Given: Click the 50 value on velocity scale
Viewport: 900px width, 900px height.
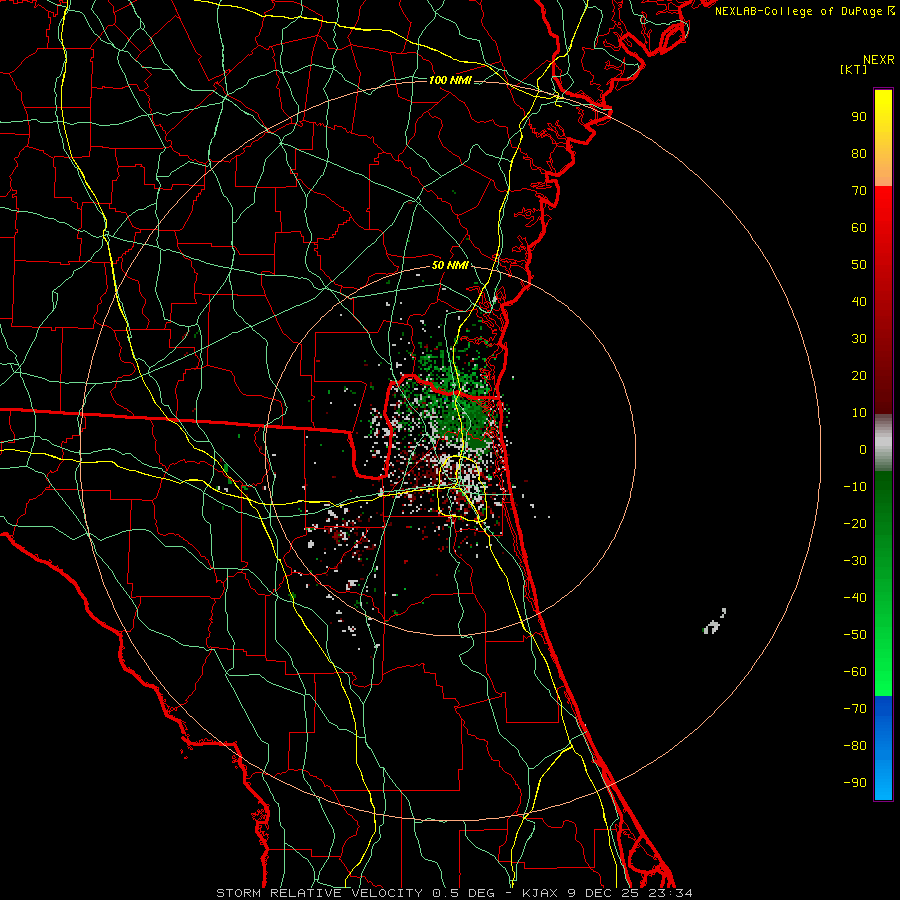Looking at the screenshot, I should click(859, 265).
